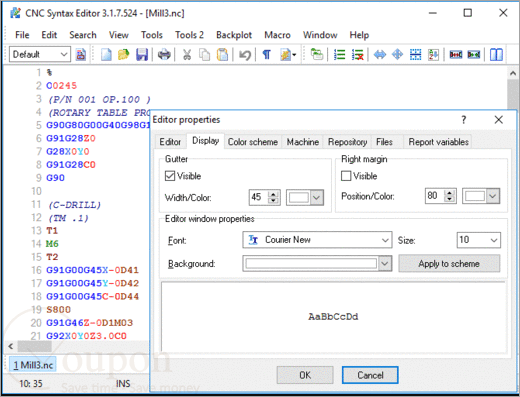Screen dimensions: 520x397
Task: Click the Apply to scheme button
Action: (x=449, y=264)
